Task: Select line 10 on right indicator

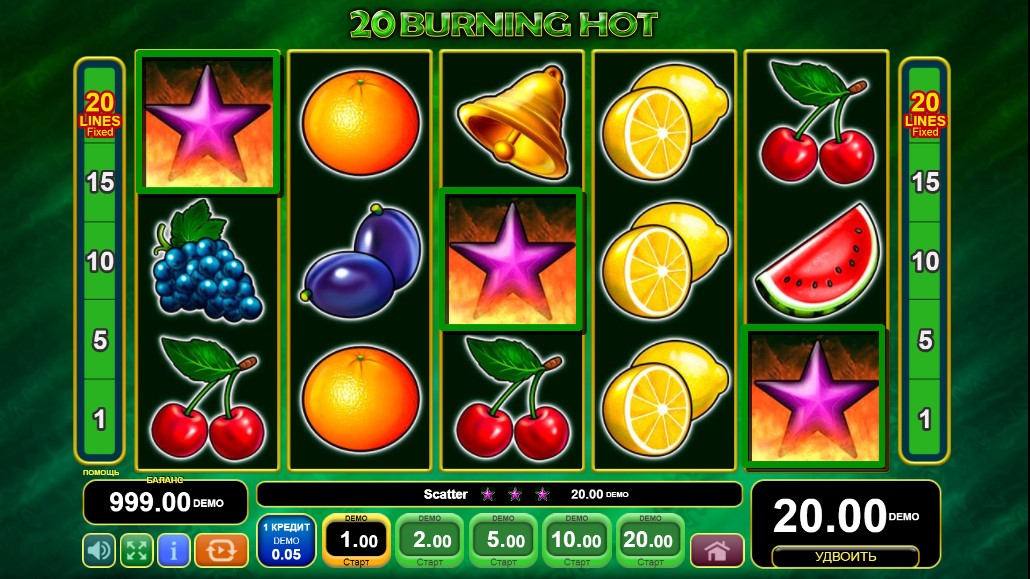Action: pyautogui.click(x=925, y=262)
